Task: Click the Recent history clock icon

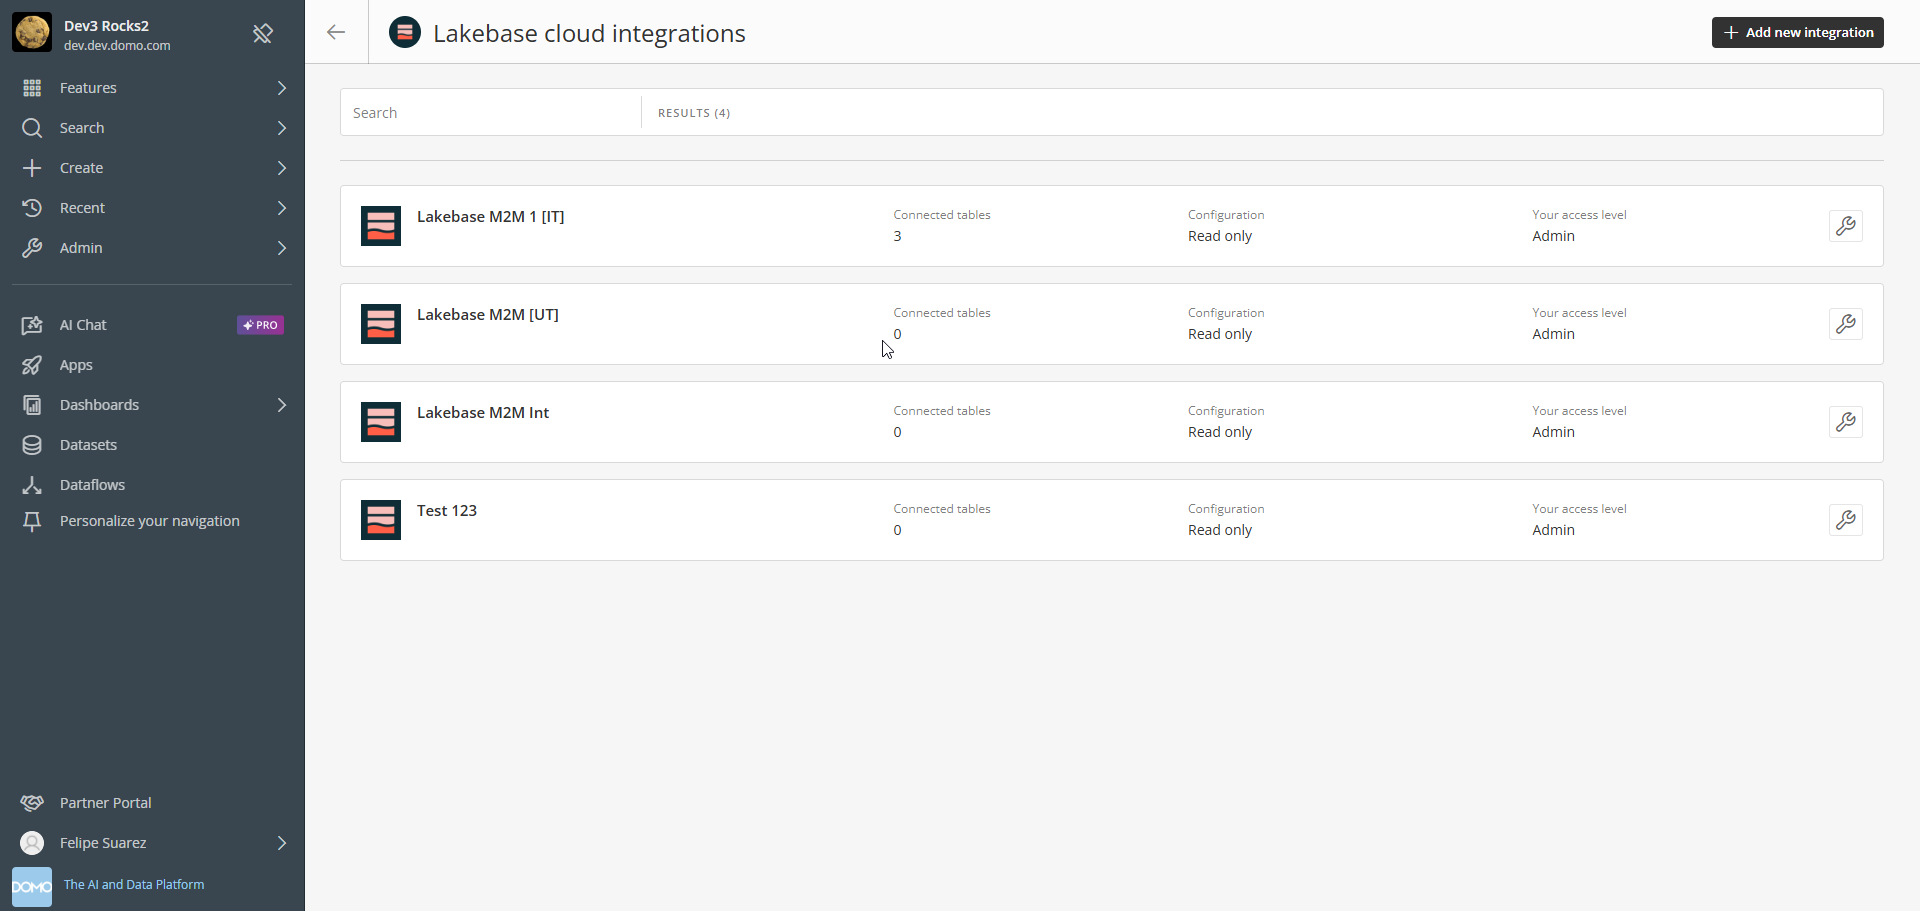Action: point(32,208)
